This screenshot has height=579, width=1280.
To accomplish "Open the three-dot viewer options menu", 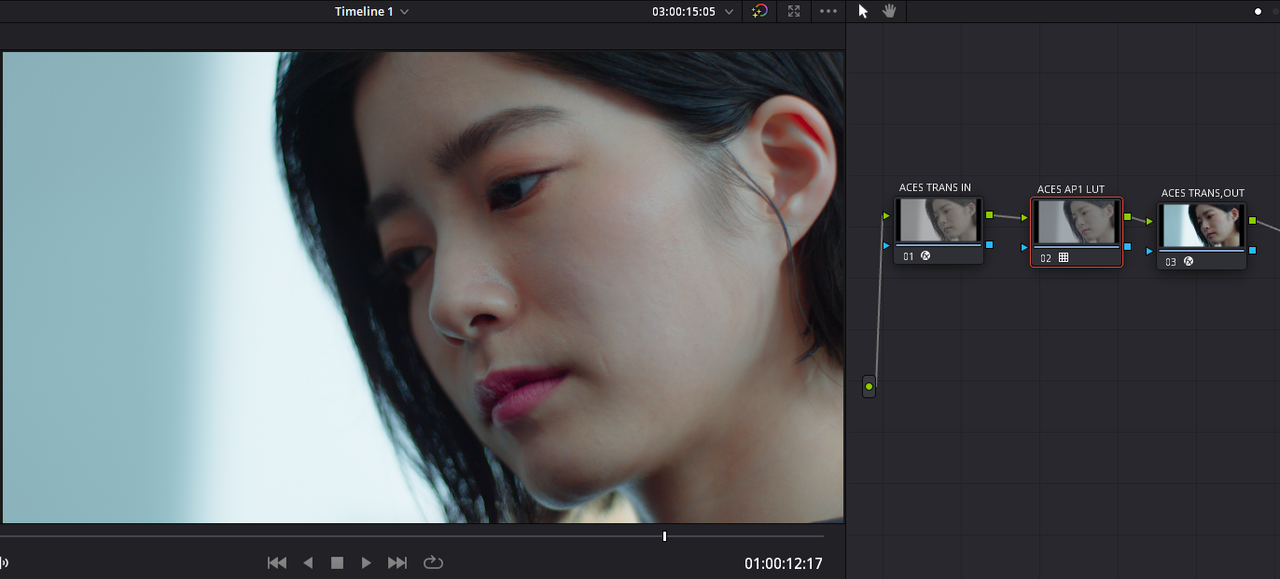I will point(828,11).
